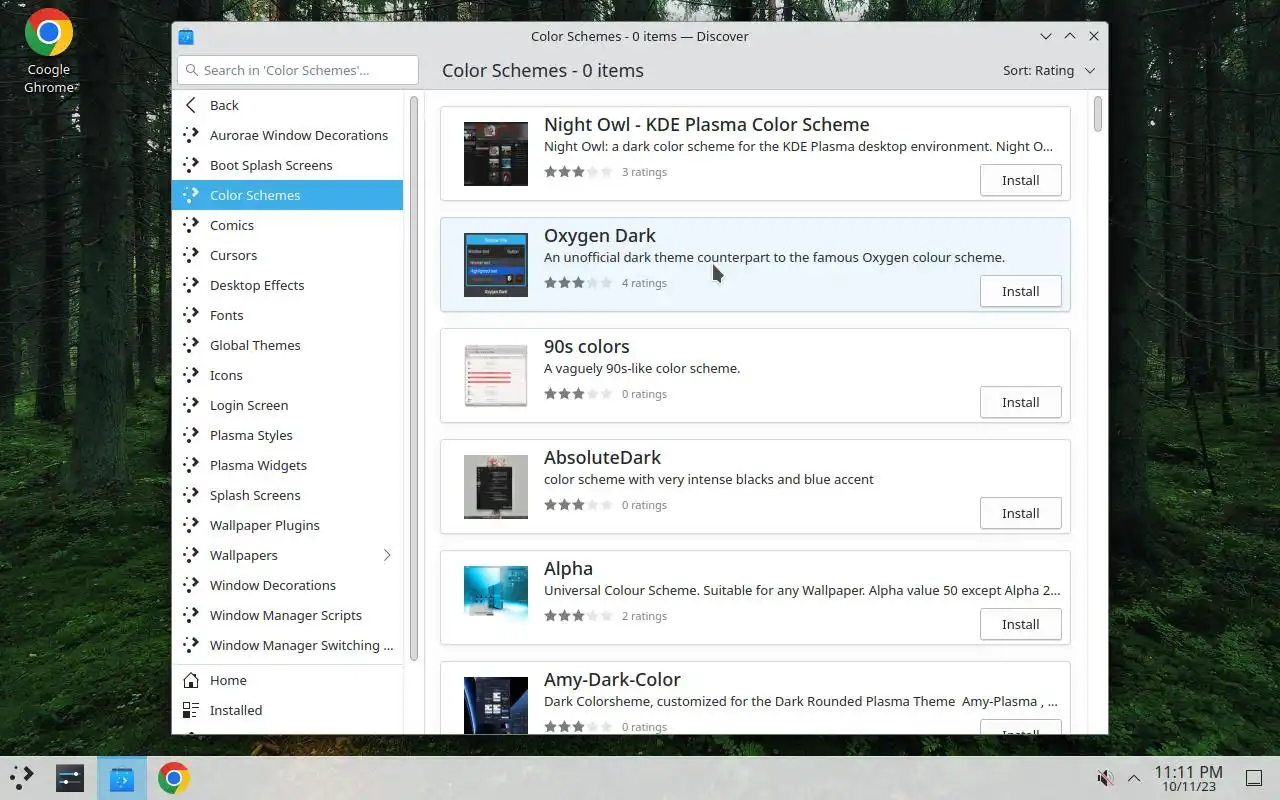1280x800 pixels.
Task: Click the icon beside Window Manager Scripts
Action: point(191,615)
